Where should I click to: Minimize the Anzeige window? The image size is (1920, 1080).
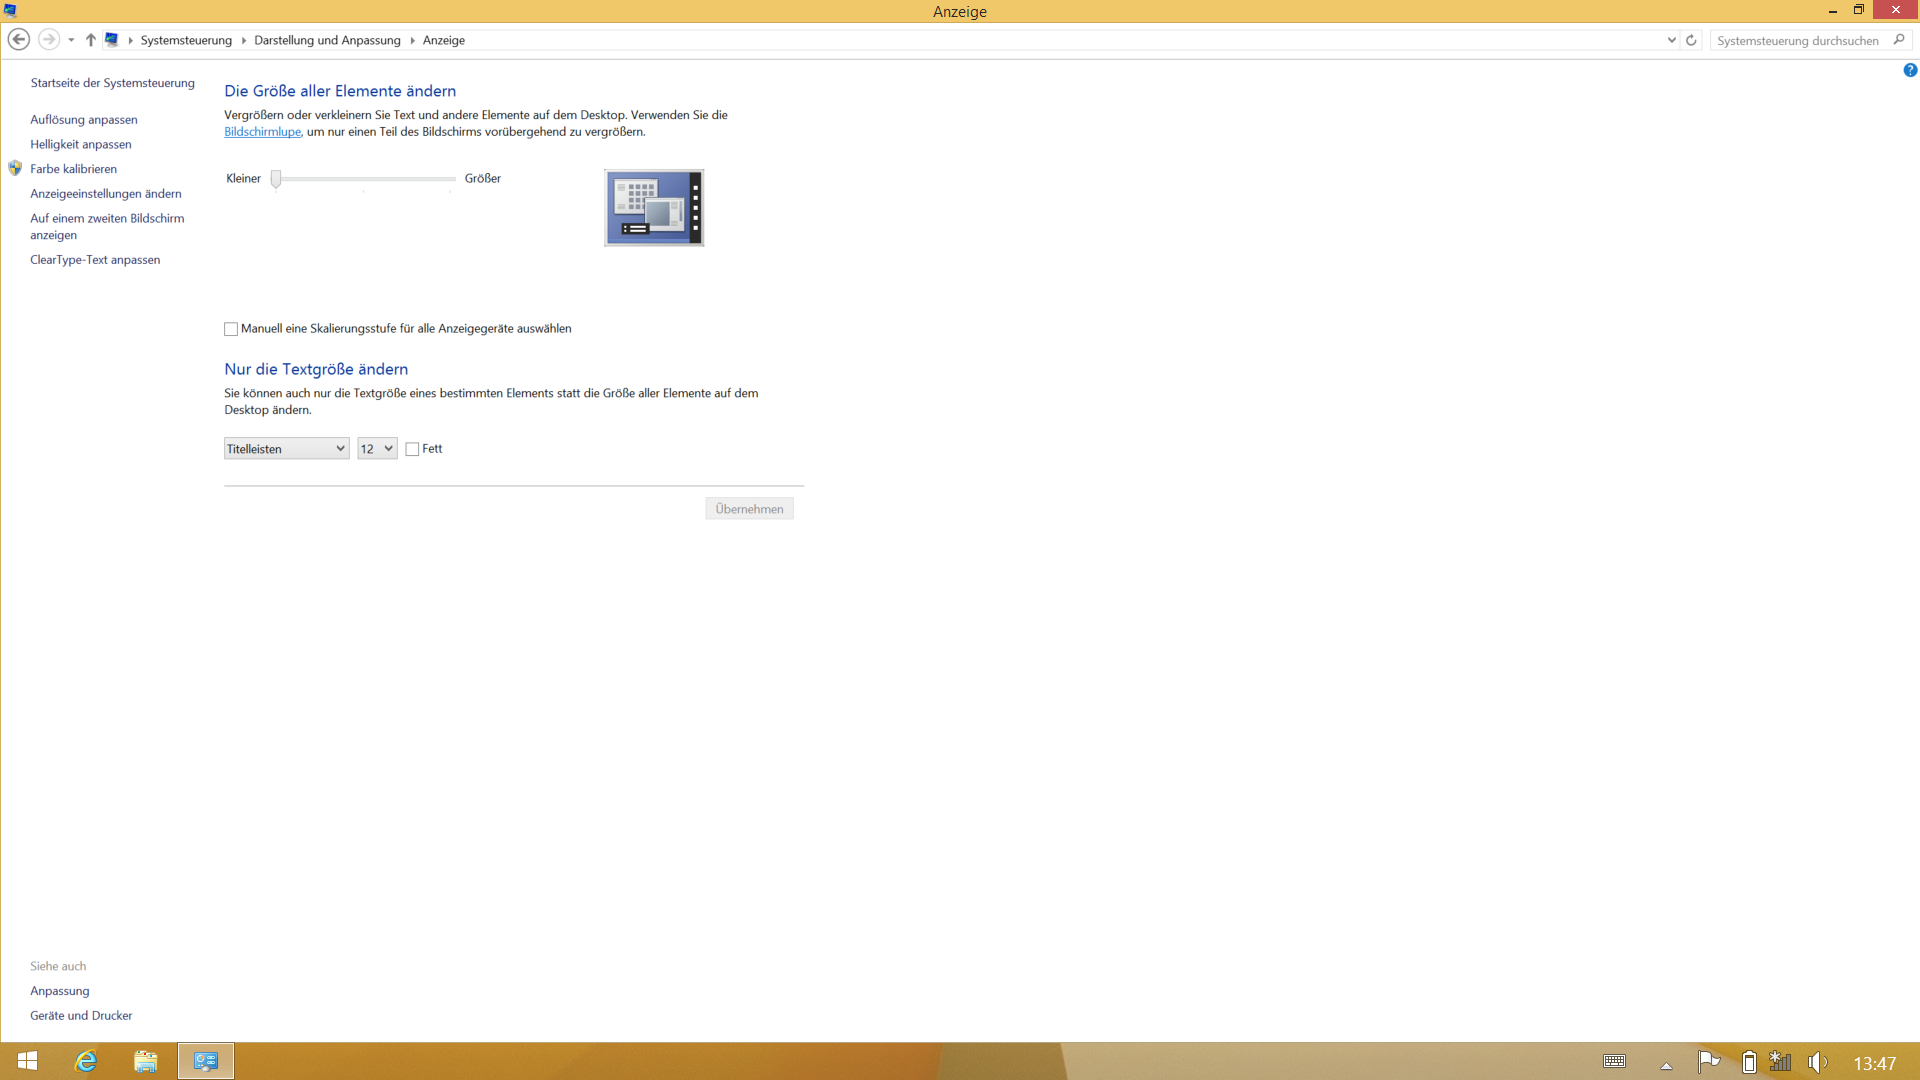1833,10
